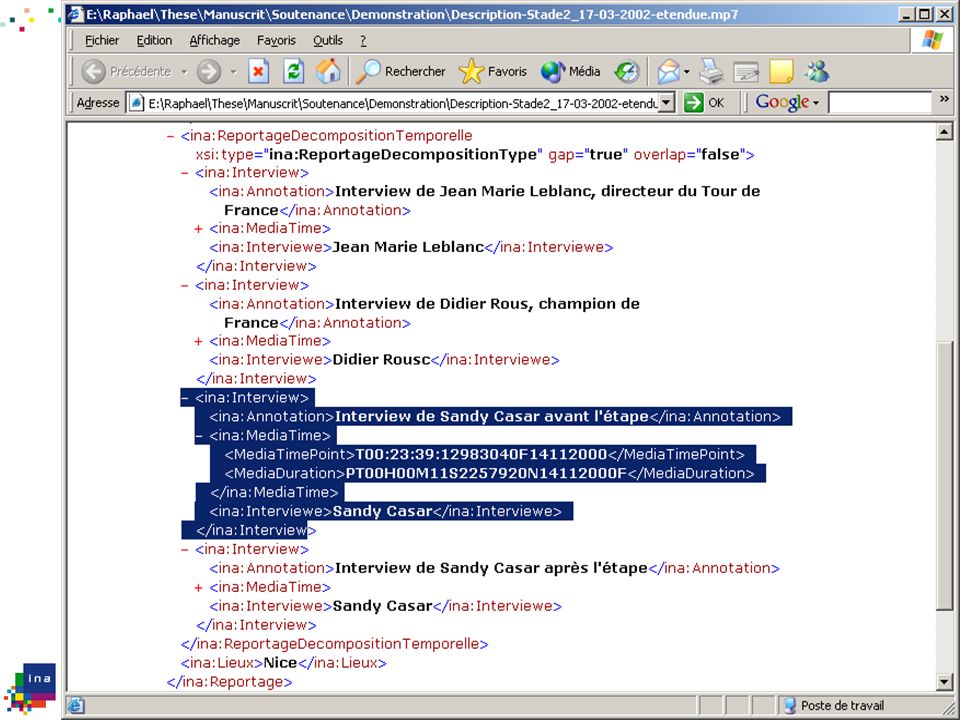The width and height of the screenshot is (960, 720).
Task: Print the page with the printer icon
Action: pyautogui.click(x=711, y=72)
